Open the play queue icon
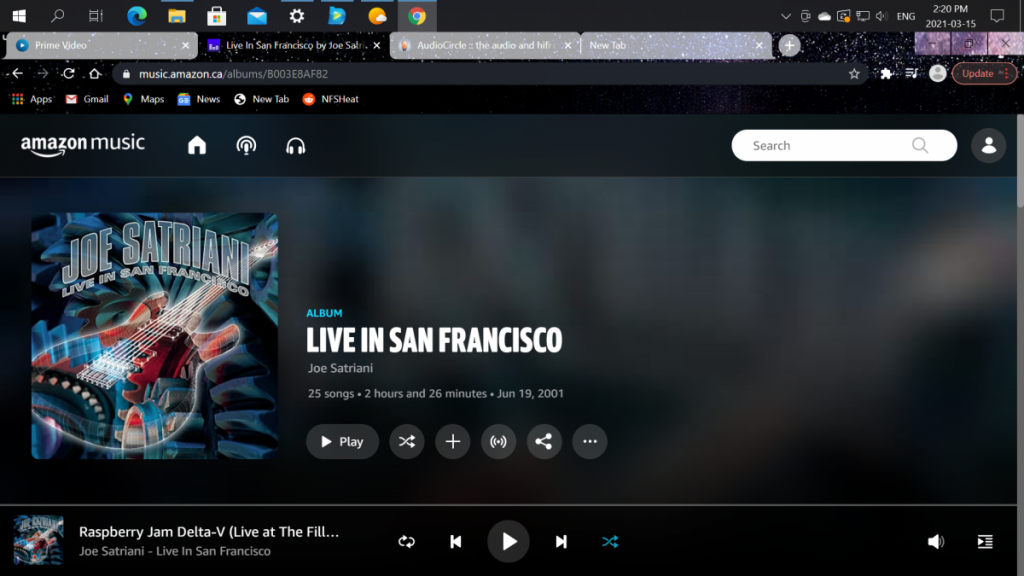The image size is (1024, 576). coord(985,542)
